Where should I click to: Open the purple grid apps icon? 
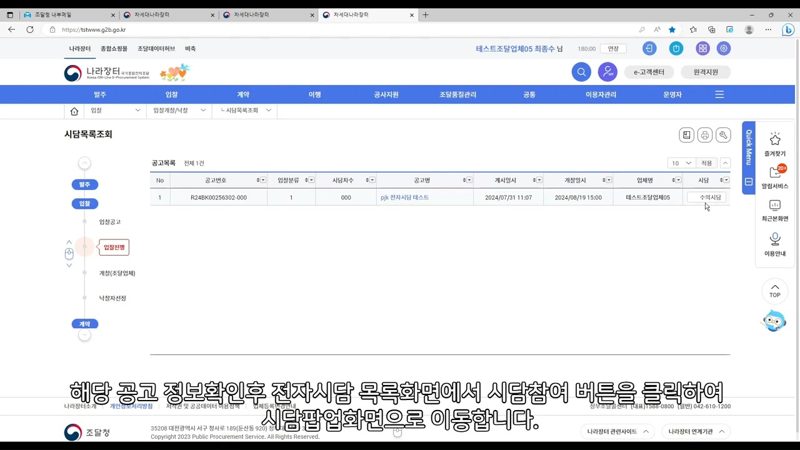703,48
